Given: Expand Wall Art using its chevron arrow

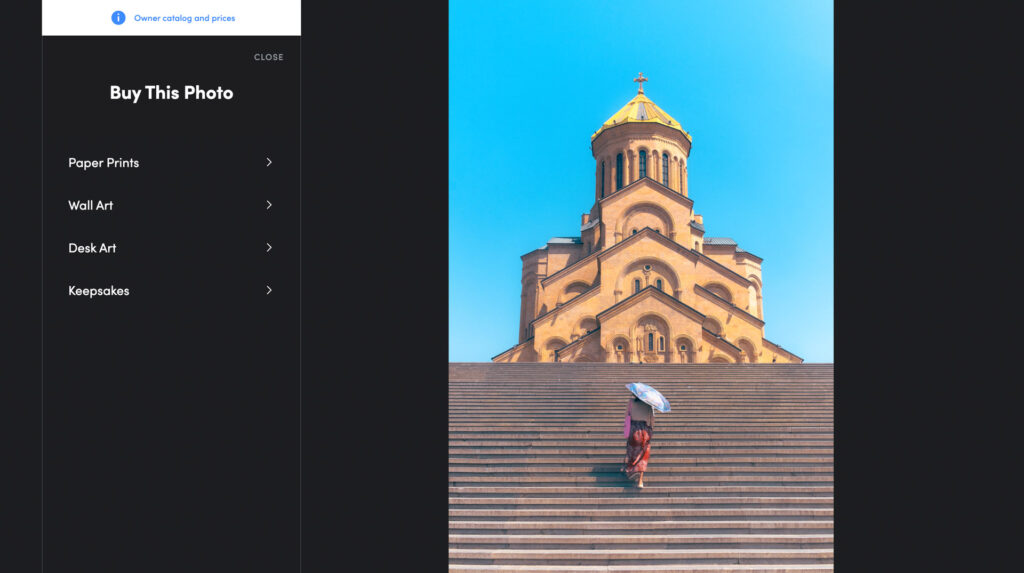Looking at the screenshot, I should point(269,205).
